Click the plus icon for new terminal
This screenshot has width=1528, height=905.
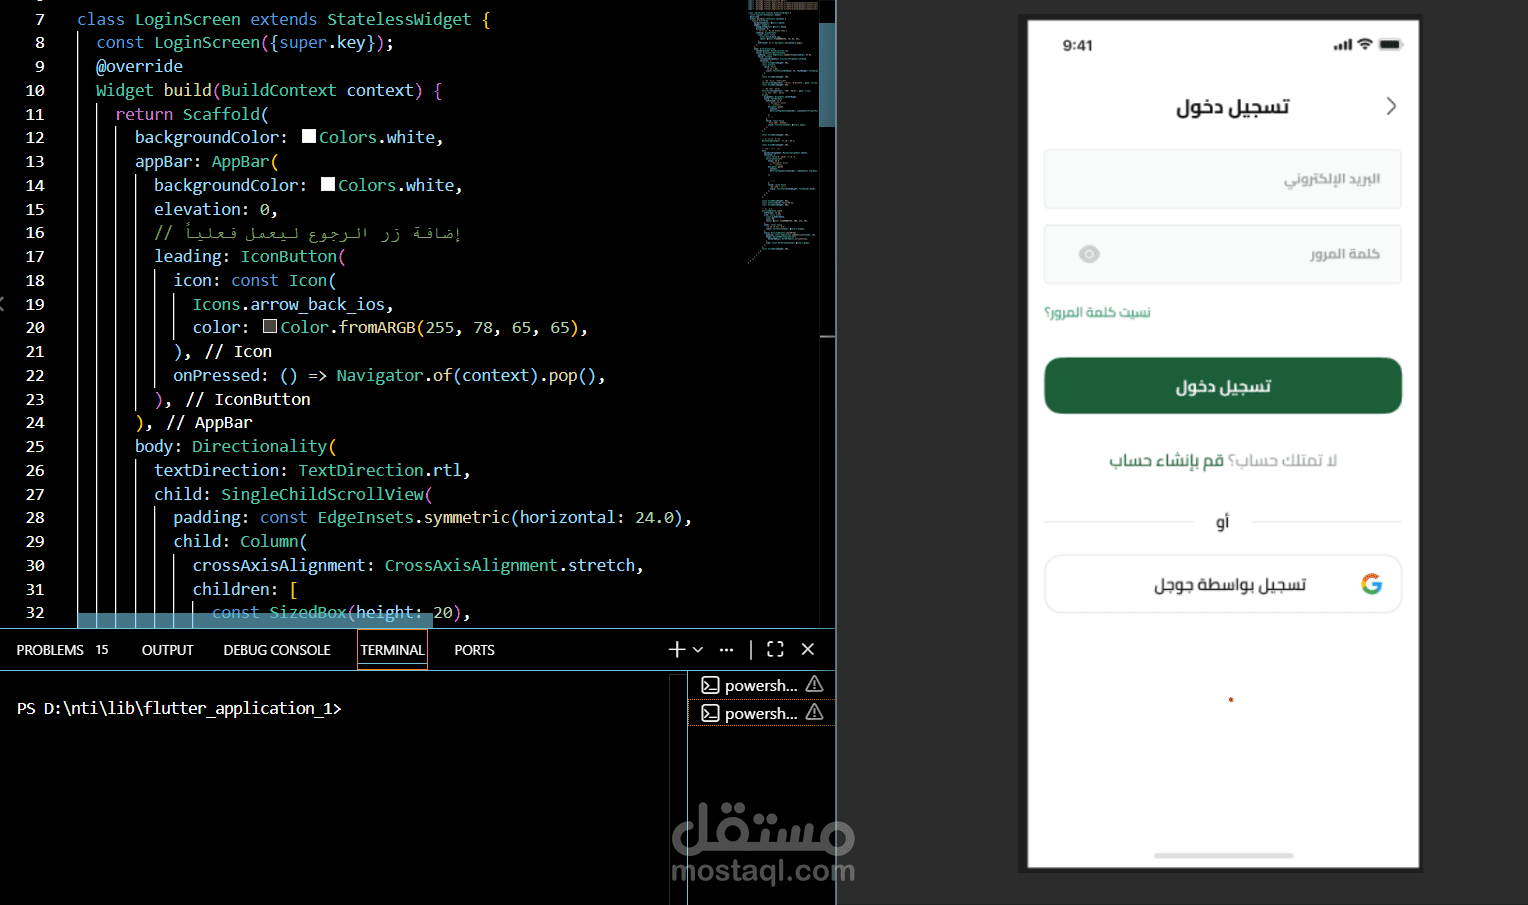[677, 650]
